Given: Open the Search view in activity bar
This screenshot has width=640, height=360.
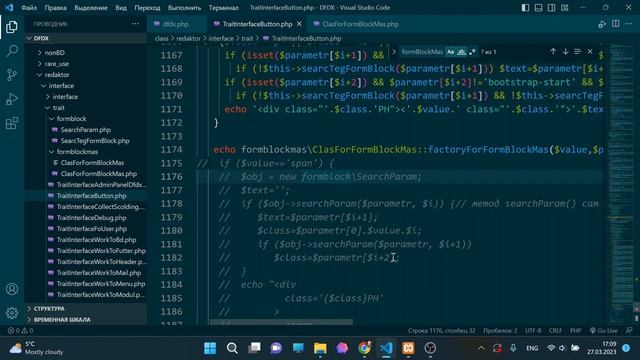Looking at the screenshot, I should point(12,51).
